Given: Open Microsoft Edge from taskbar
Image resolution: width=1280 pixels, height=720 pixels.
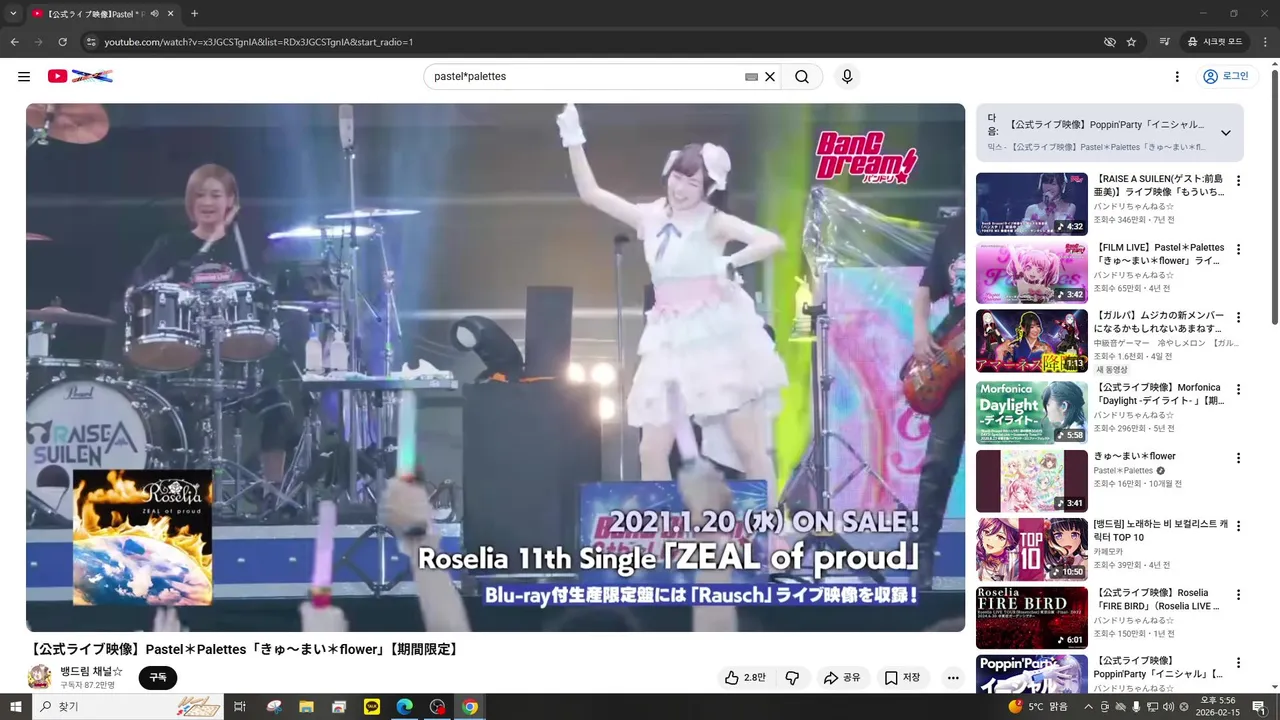Looking at the screenshot, I should click(x=404, y=707).
